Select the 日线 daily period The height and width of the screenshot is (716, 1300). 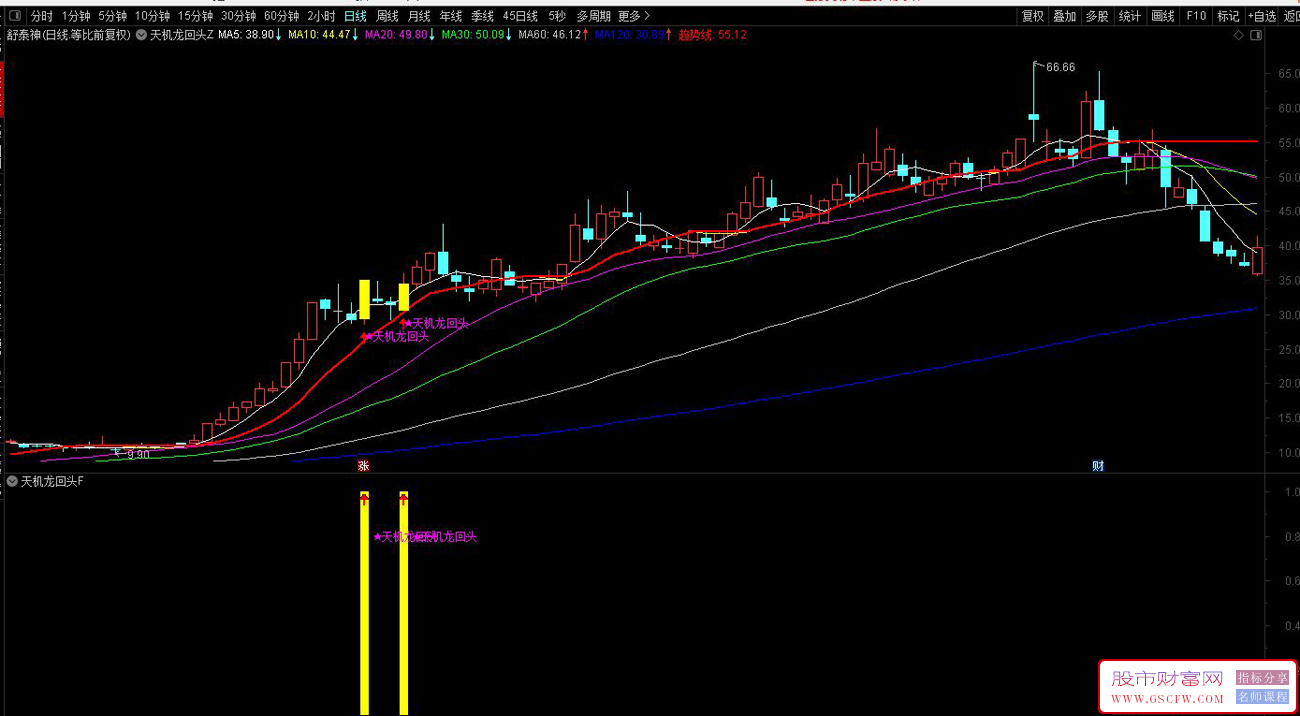[x=355, y=16]
